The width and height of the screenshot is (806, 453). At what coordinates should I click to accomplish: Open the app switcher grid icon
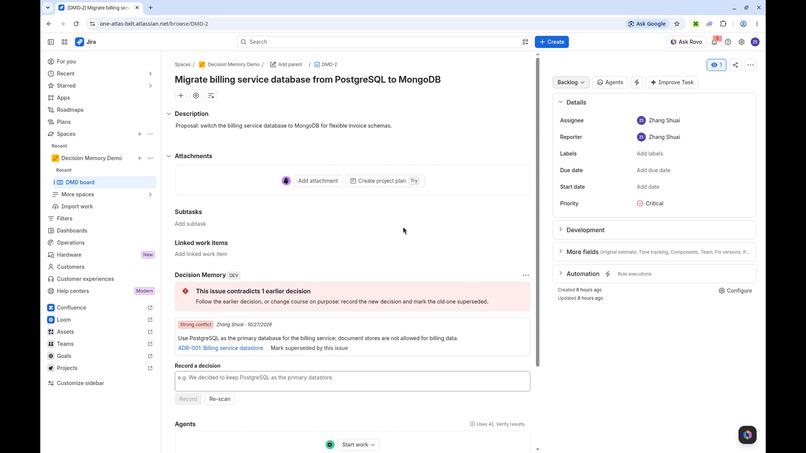point(64,42)
